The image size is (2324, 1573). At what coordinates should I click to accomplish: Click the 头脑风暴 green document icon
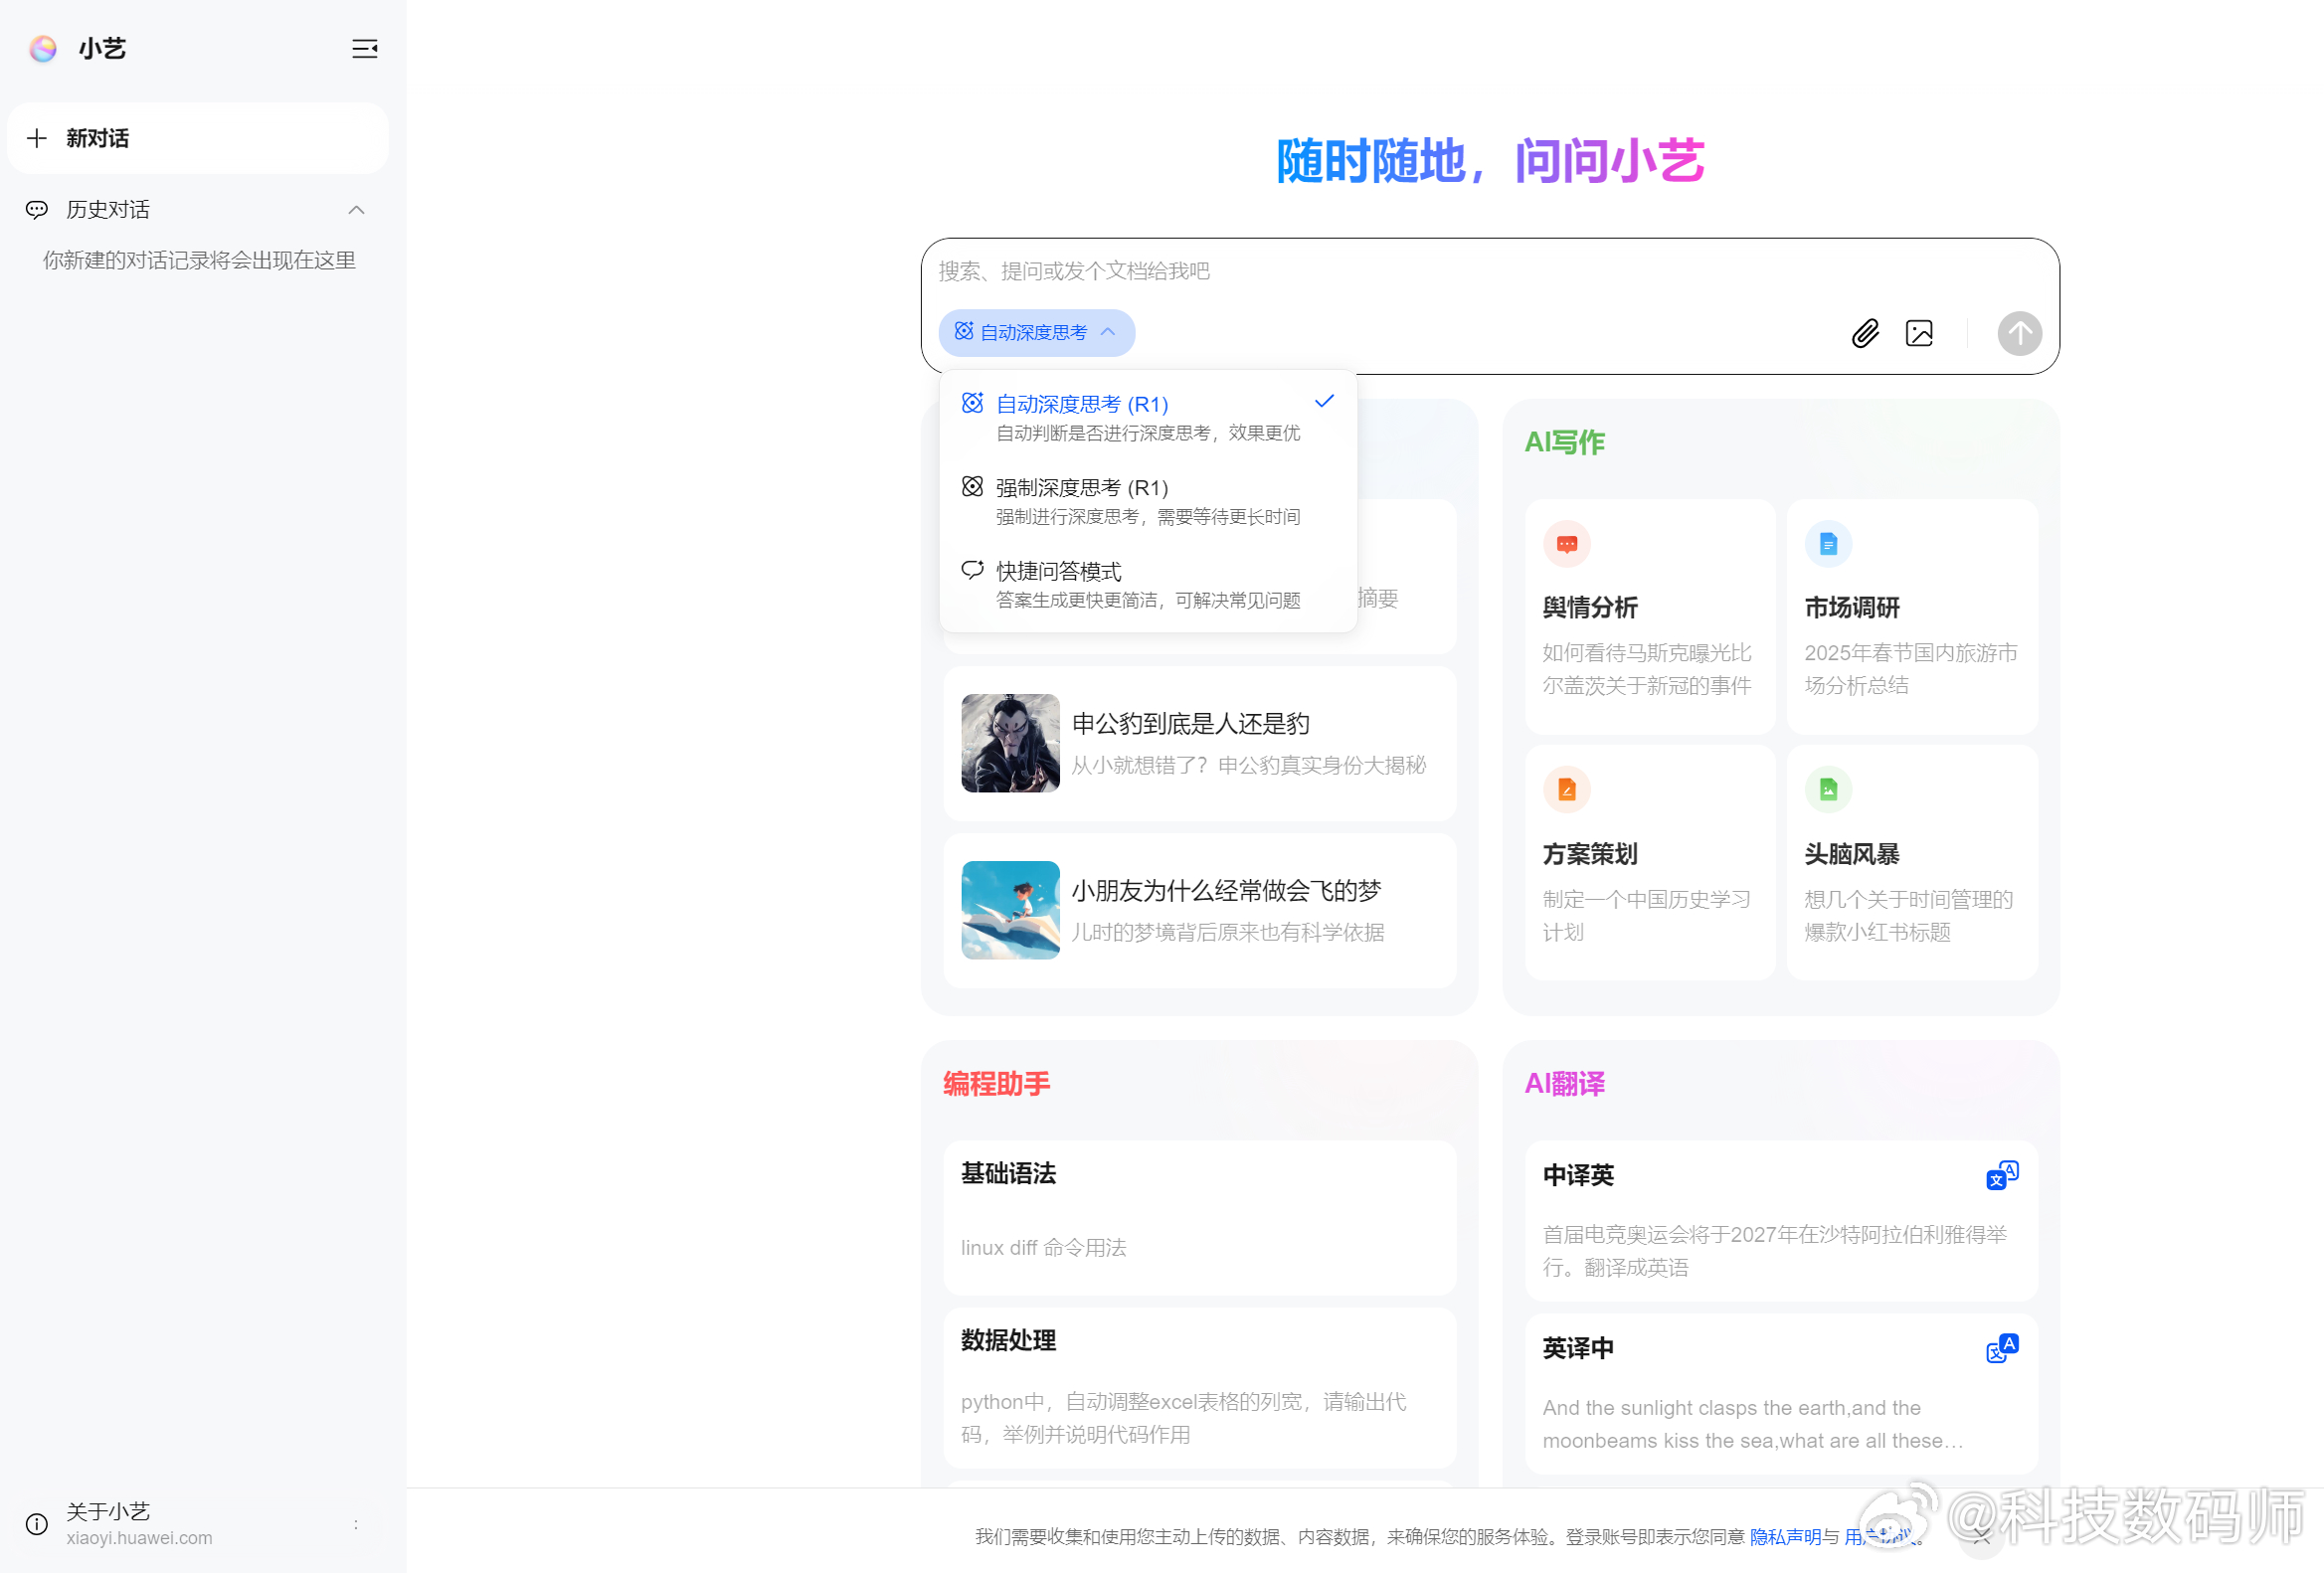[x=1828, y=790]
